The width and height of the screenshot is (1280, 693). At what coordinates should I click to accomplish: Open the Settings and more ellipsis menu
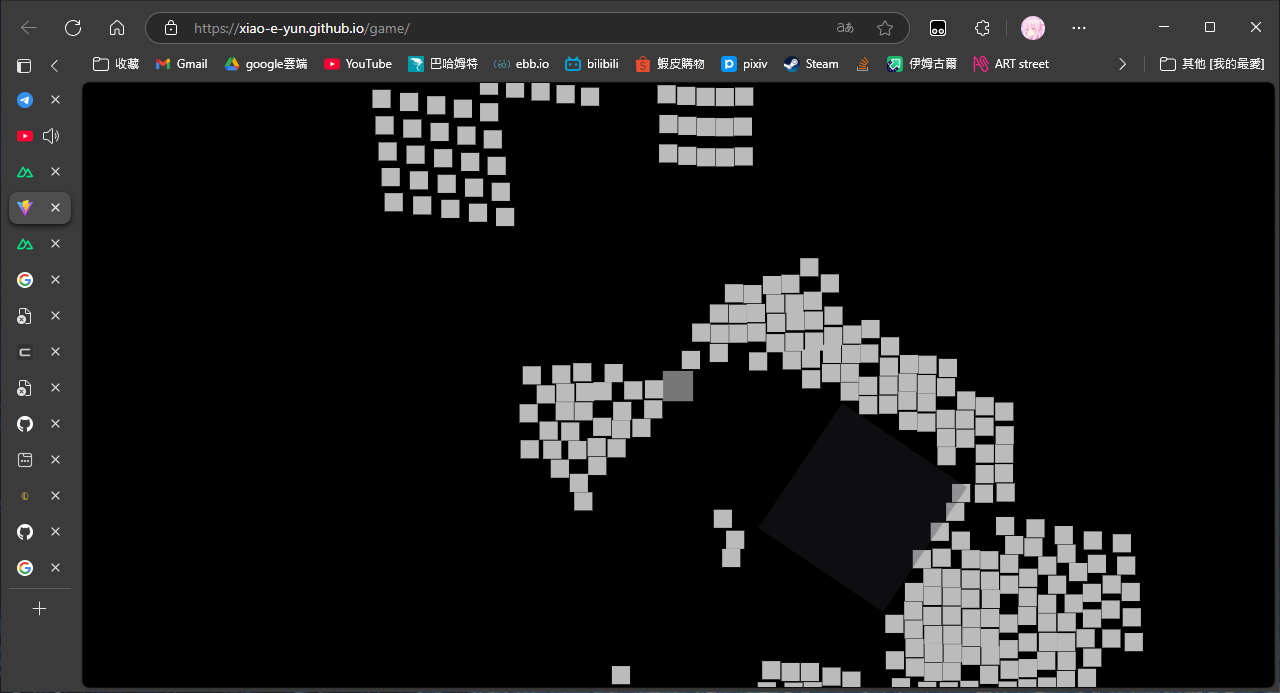click(1079, 28)
